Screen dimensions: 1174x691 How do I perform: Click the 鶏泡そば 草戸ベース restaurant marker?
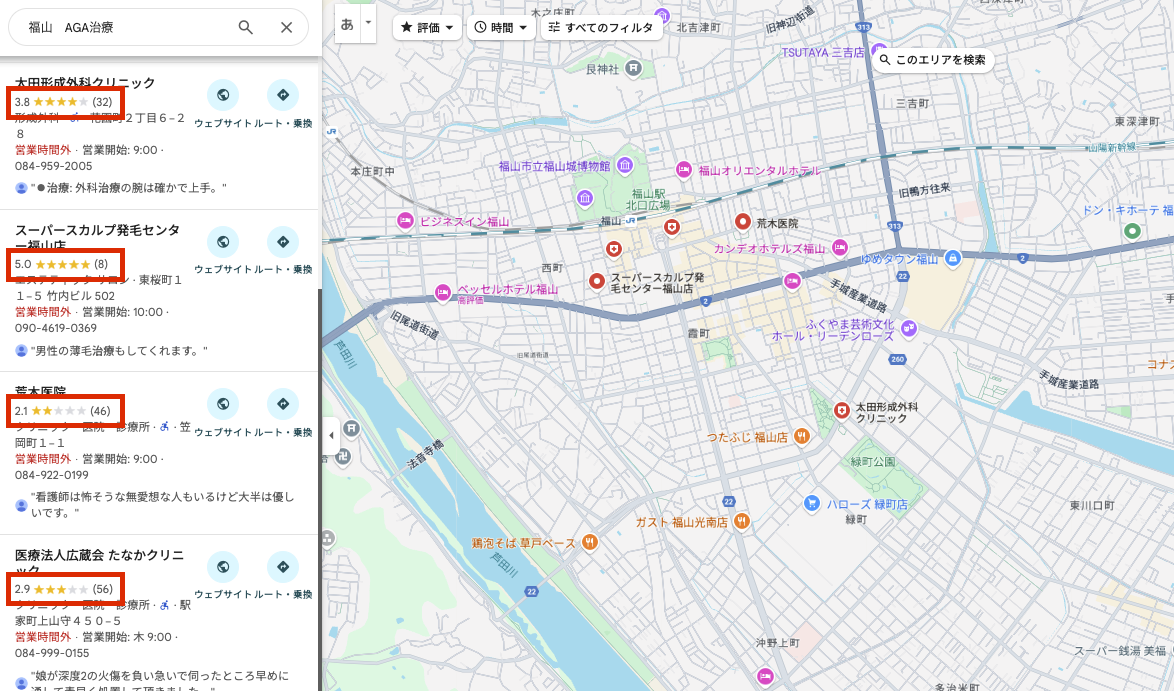590,542
